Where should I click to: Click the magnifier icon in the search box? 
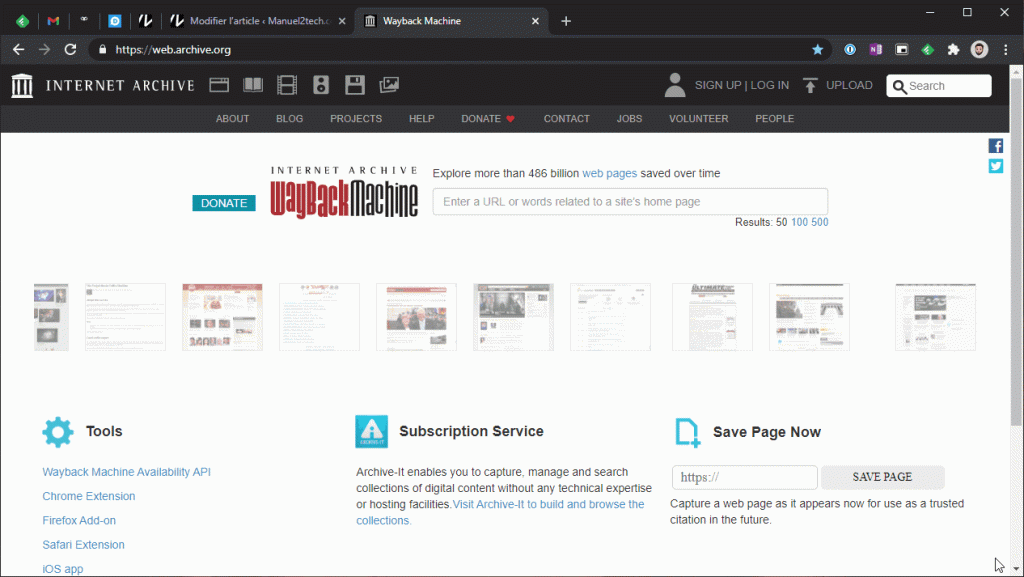899,86
